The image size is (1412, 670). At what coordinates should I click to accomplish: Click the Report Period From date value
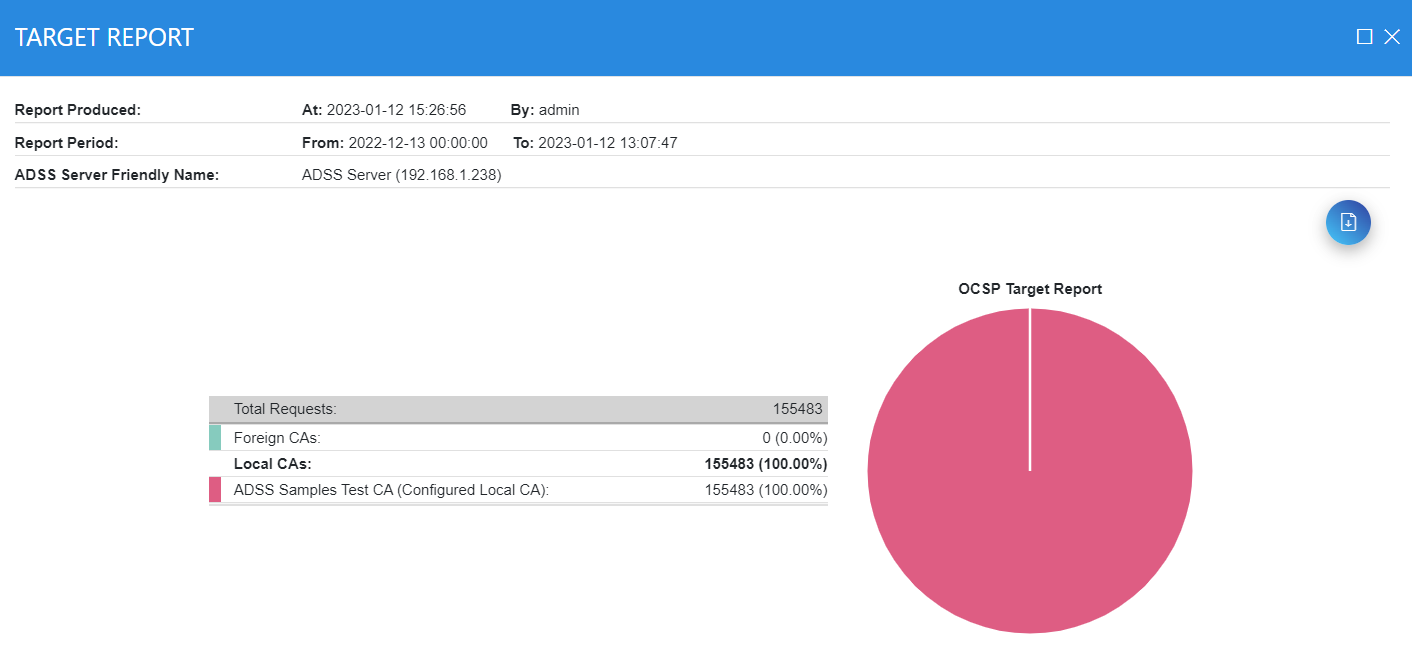point(417,143)
